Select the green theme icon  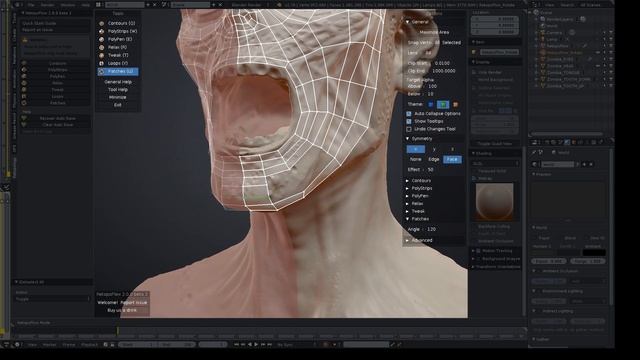tap(443, 104)
